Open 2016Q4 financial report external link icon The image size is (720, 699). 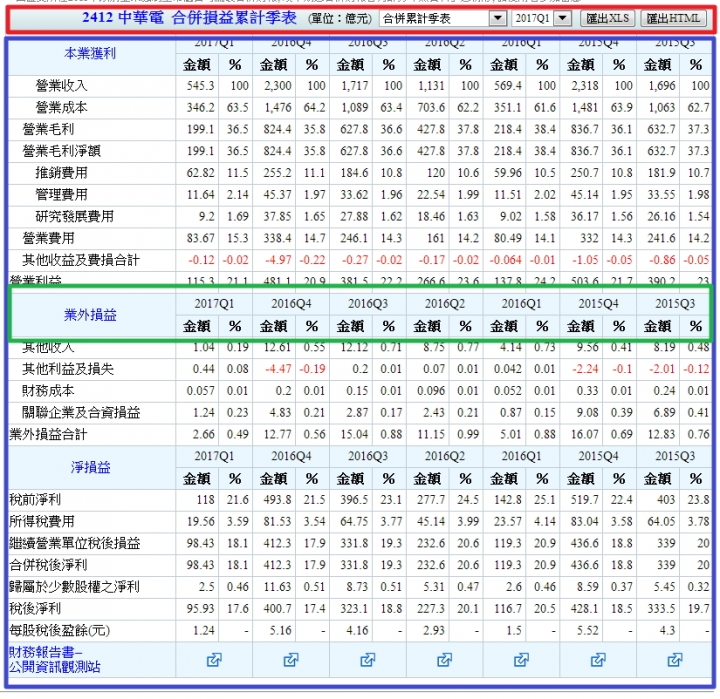(x=291, y=660)
